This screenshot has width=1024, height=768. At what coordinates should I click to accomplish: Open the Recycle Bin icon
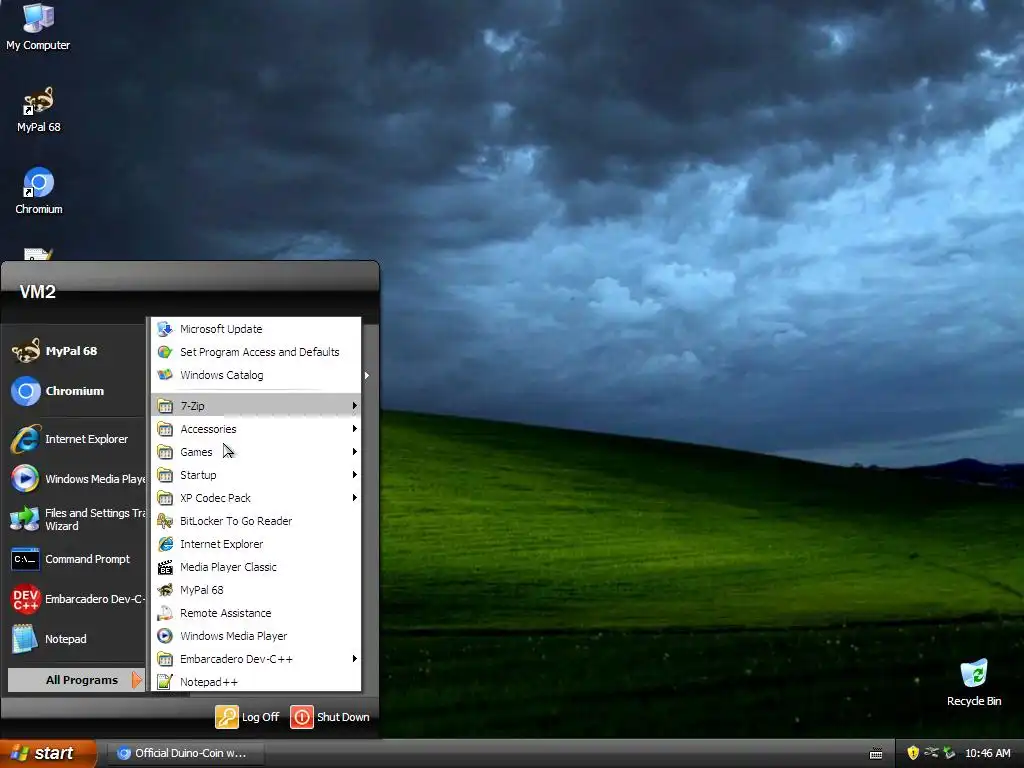click(974, 682)
